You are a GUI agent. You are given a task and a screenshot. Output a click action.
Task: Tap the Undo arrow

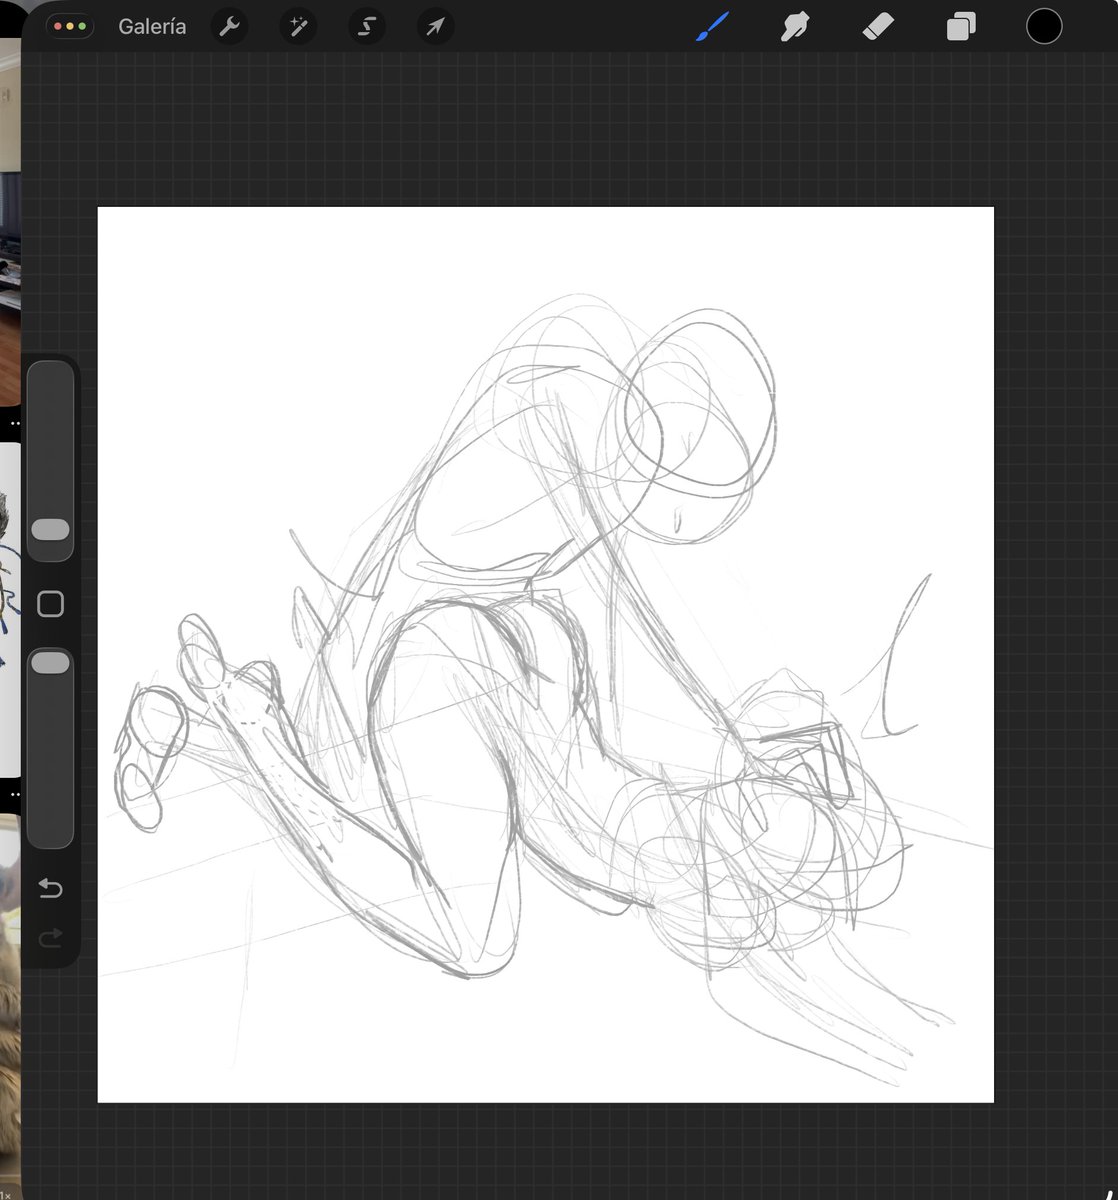(50, 889)
